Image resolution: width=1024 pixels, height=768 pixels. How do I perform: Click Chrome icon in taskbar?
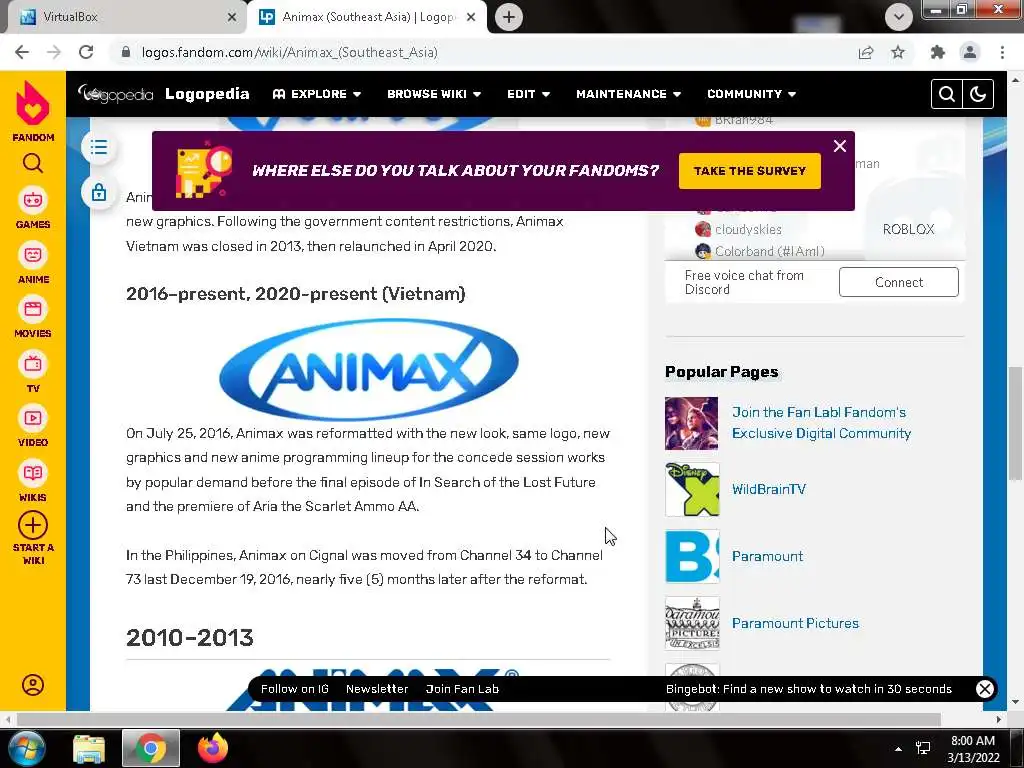[x=151, y=748]
